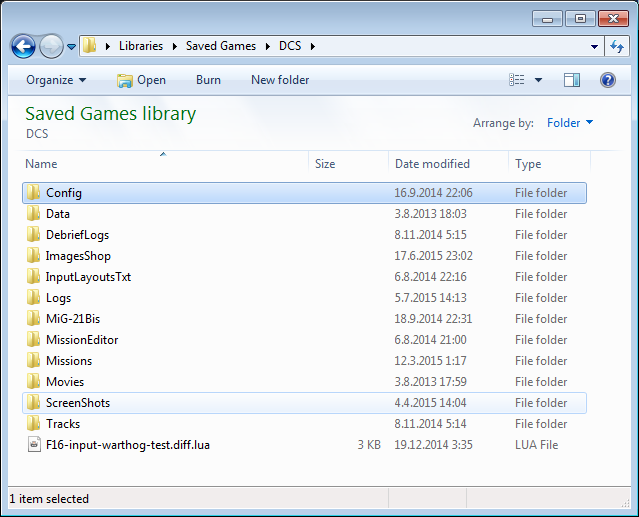The height and width of the screenshot is (517, 639).
Task: Open the recent pages dropdown arrow
Action: (x=71, y=47)
